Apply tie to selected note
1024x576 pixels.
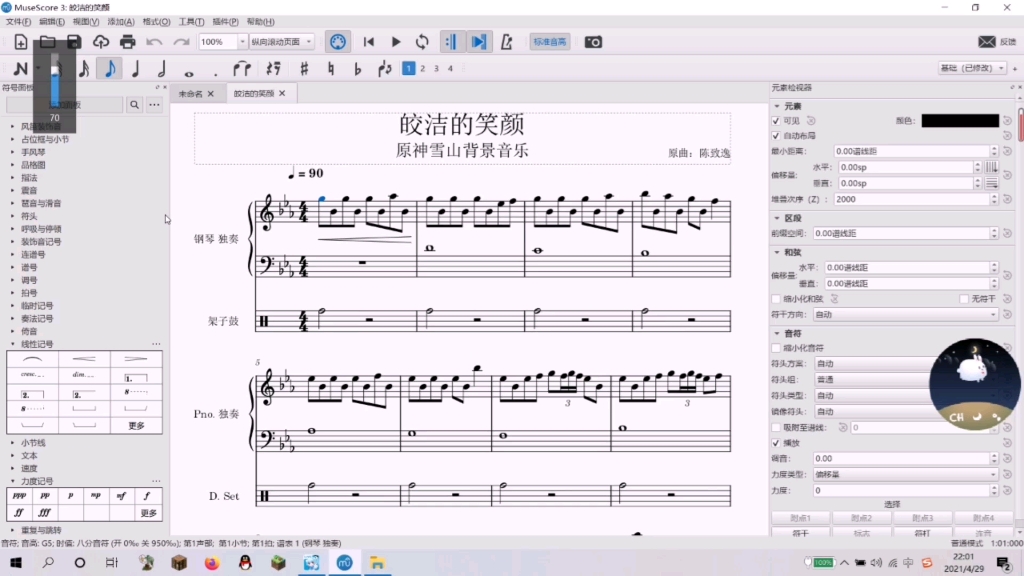click(242, 69)
